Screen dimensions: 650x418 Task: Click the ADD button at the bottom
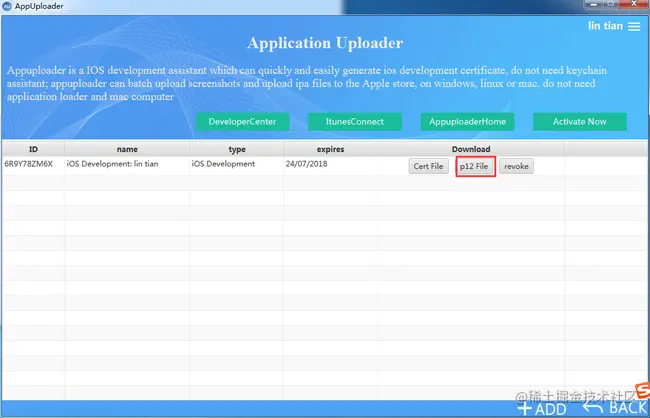(542, 408)
